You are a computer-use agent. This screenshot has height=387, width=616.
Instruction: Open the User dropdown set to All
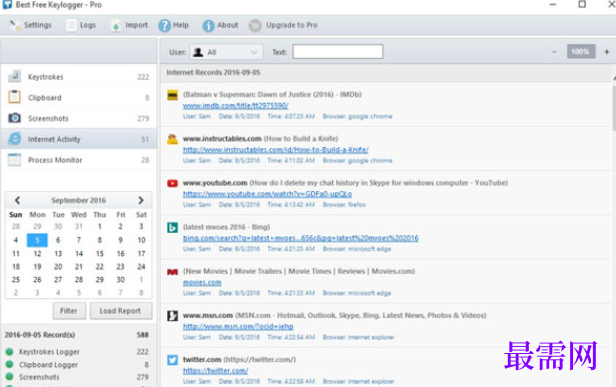(226, 52)
